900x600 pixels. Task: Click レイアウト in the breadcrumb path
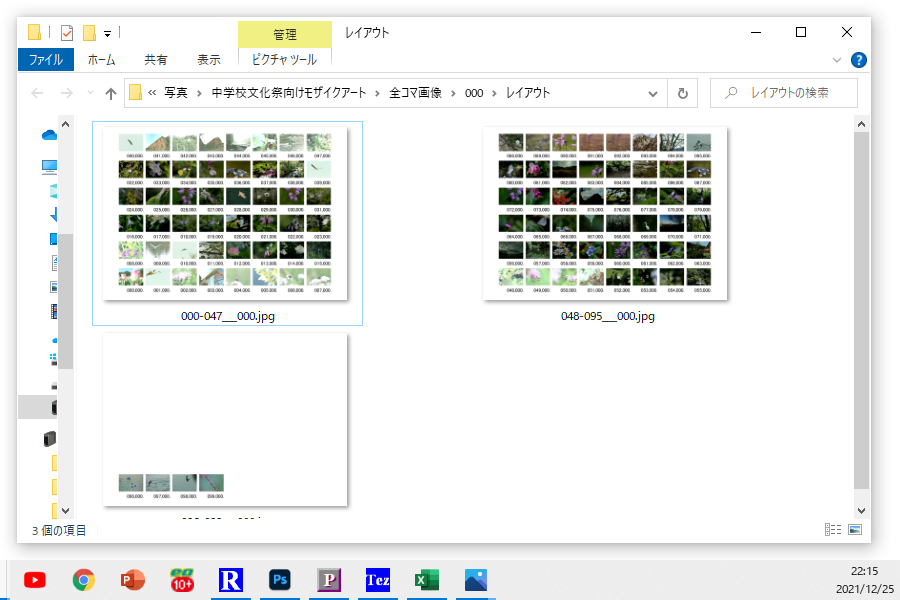pos(528,93)
